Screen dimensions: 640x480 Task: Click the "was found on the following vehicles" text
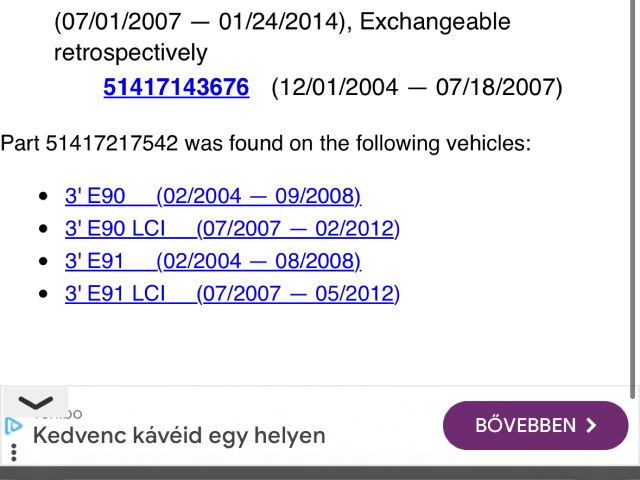[357, 143]
